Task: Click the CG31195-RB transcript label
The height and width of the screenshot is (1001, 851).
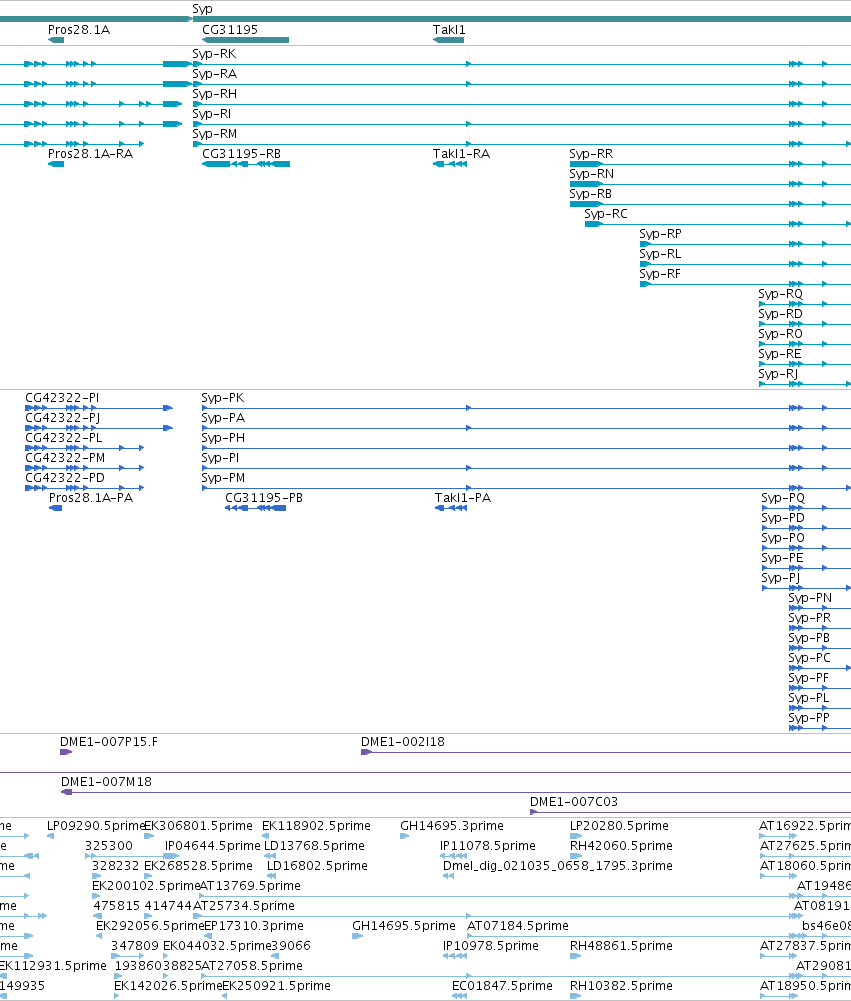Action: coord(241,154)
